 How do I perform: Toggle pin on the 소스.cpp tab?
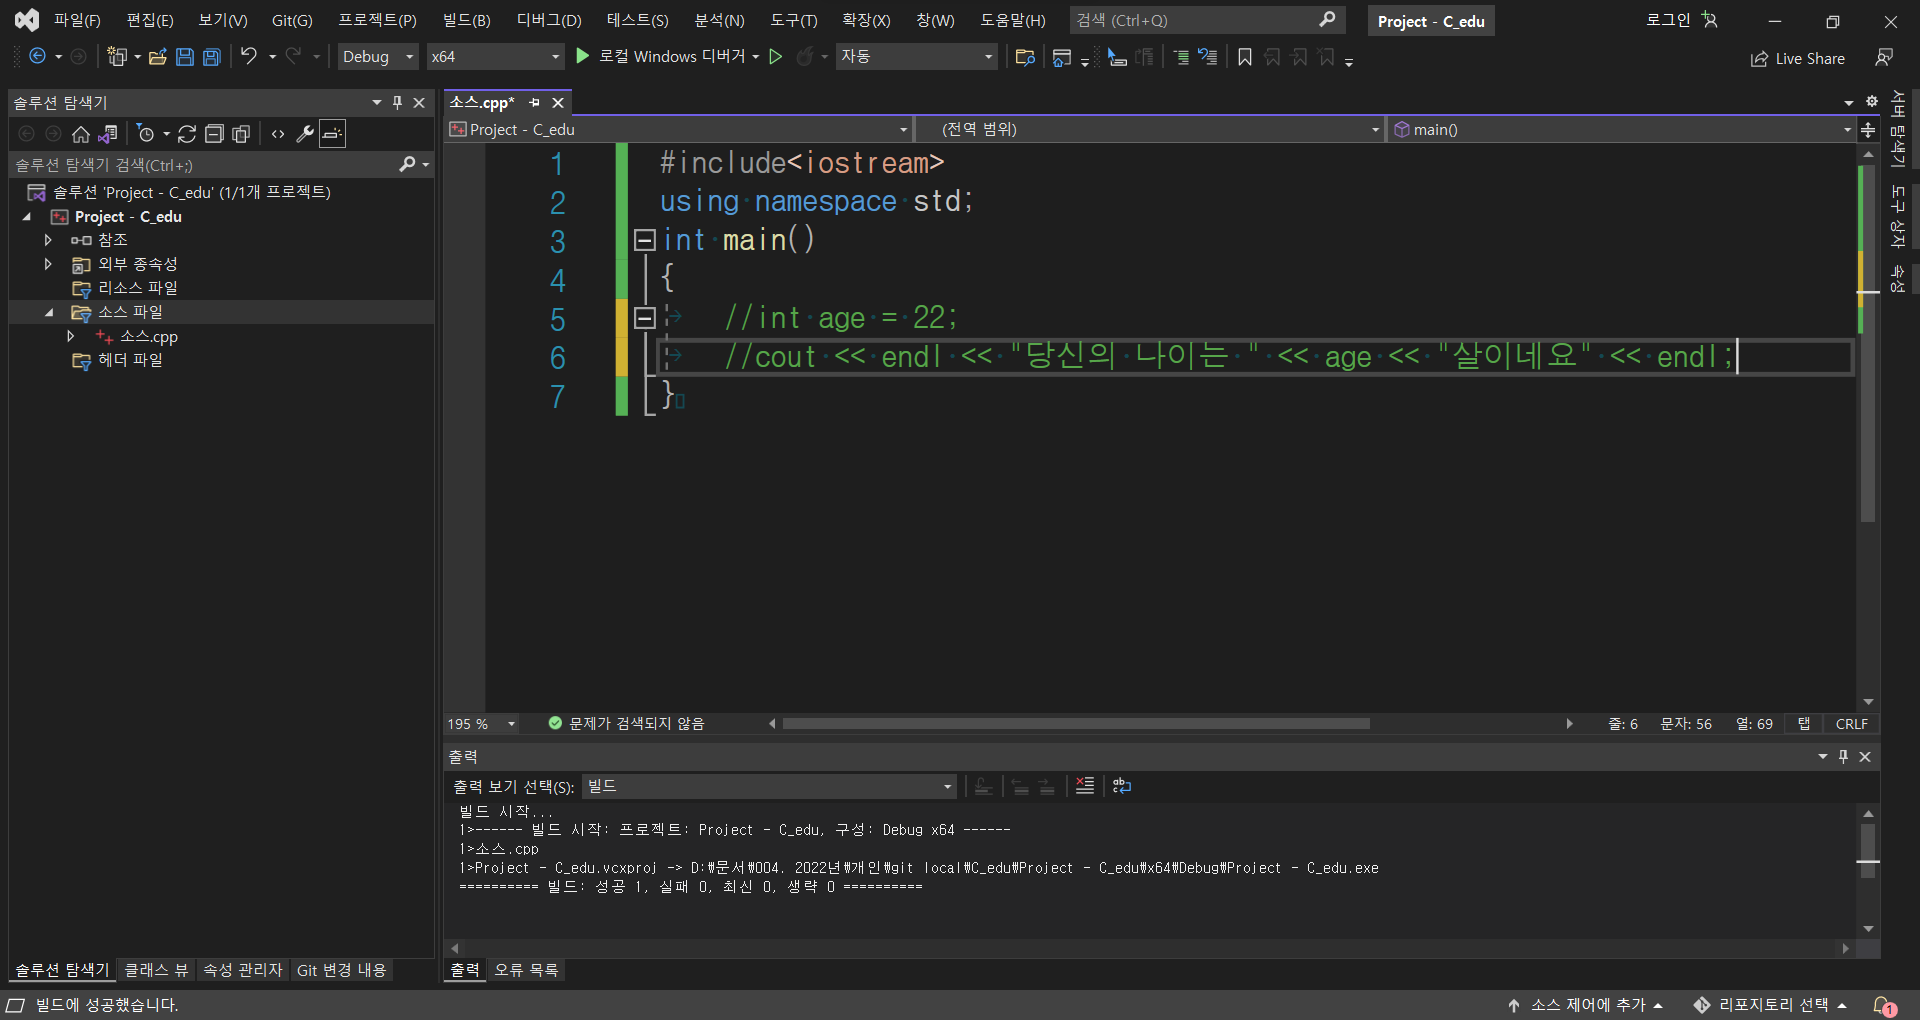click(x=534, y=102)
